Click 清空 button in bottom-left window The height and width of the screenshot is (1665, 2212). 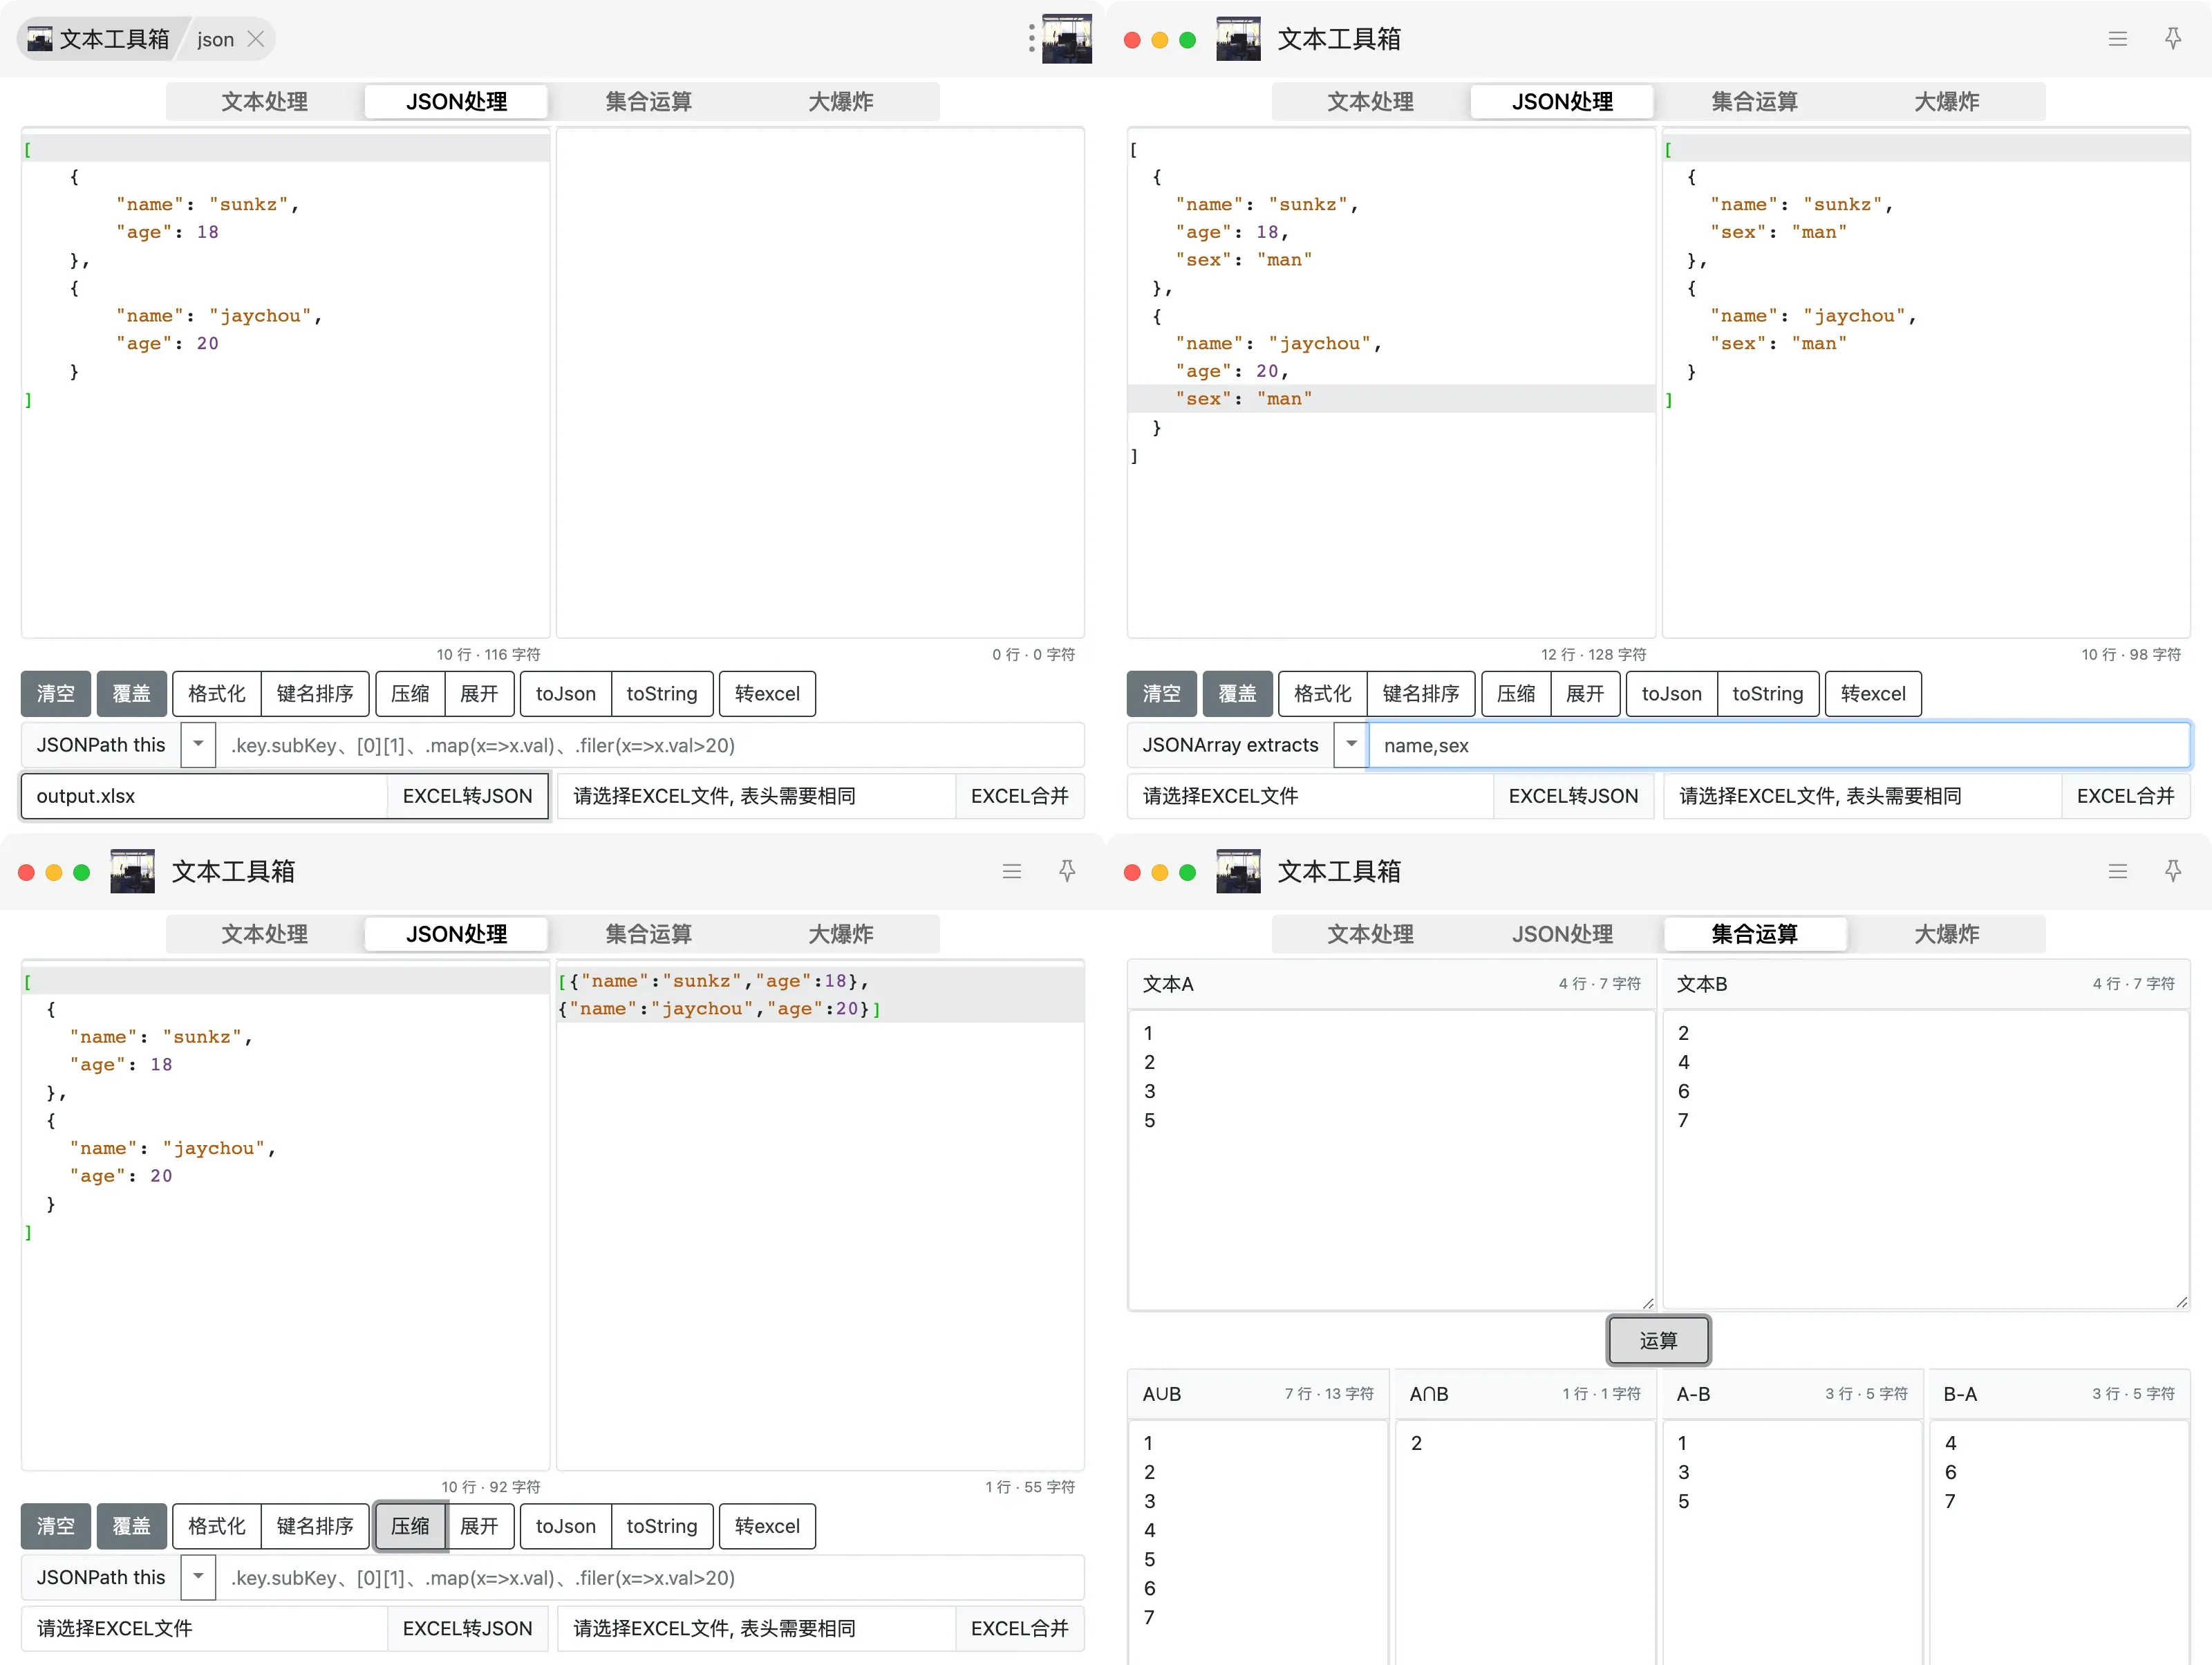56,1526
